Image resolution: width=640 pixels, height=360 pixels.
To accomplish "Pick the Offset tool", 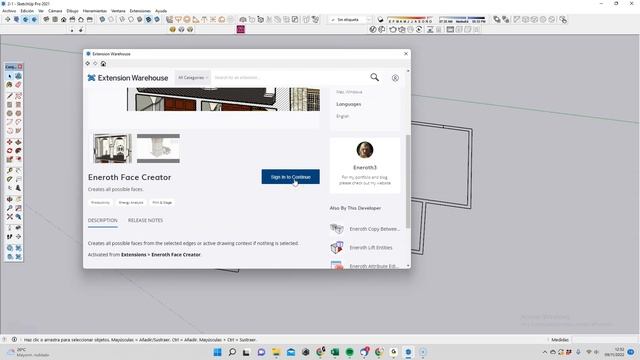I will [x=18, y=160].
